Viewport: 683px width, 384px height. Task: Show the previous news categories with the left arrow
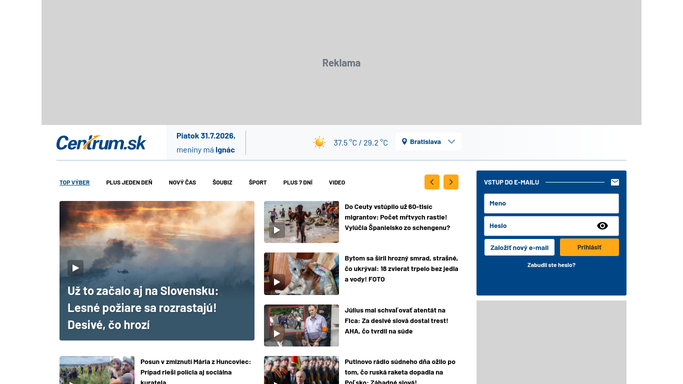click(432, 182)
